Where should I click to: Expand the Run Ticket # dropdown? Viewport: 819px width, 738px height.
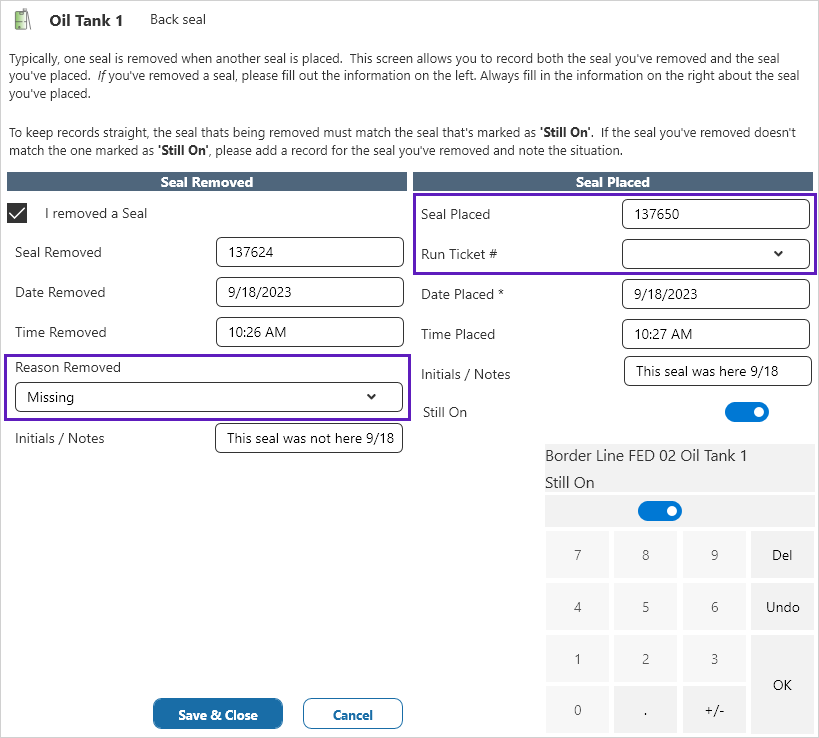tap(715, 254)
